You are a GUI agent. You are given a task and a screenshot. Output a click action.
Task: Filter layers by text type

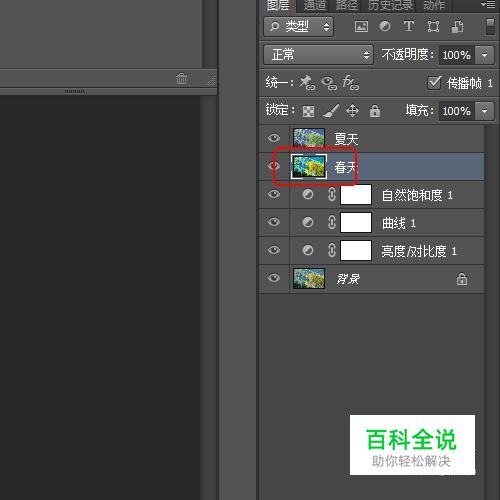[x=409, y=26]
